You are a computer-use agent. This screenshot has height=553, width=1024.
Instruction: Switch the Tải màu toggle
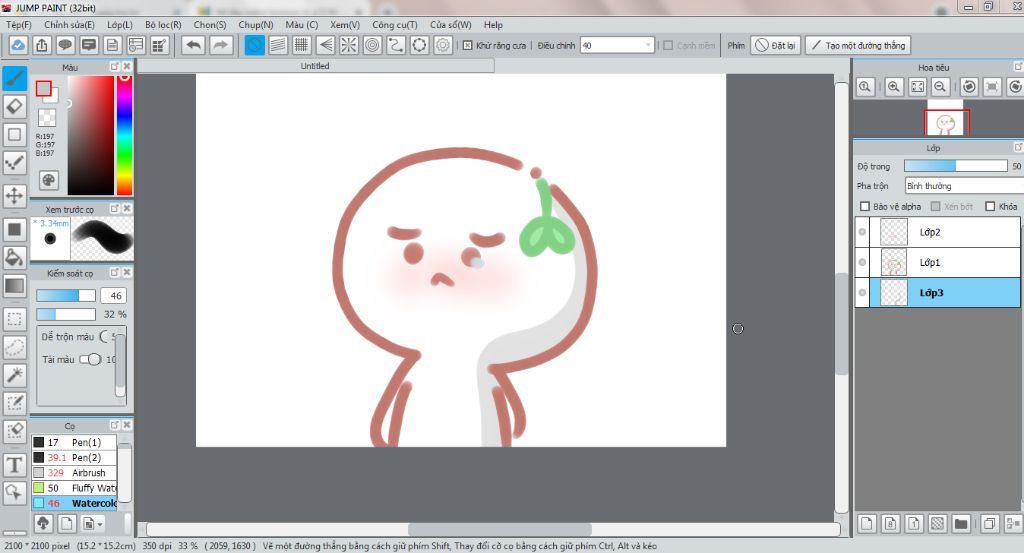point(91,359)
